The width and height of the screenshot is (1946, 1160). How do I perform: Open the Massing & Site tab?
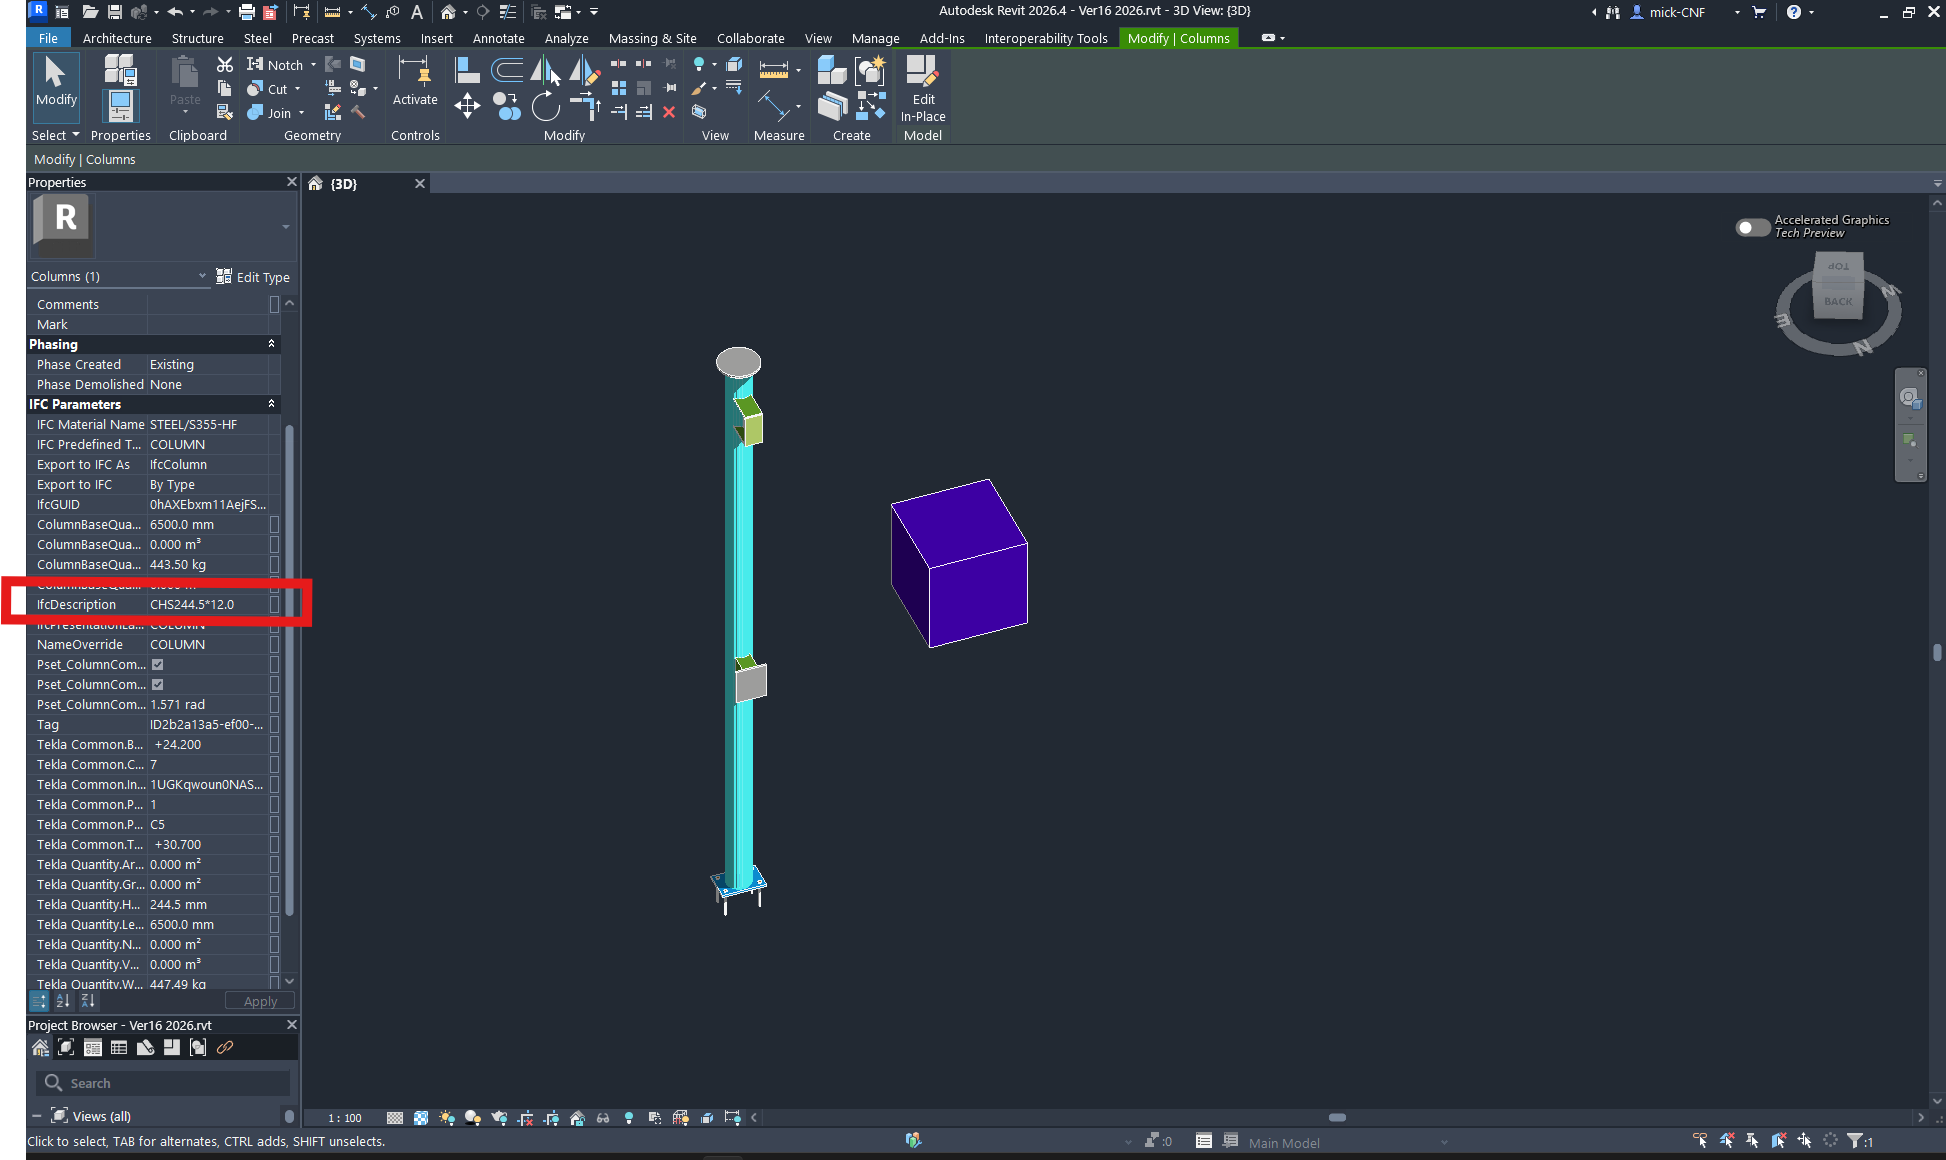tap(652, 38)
